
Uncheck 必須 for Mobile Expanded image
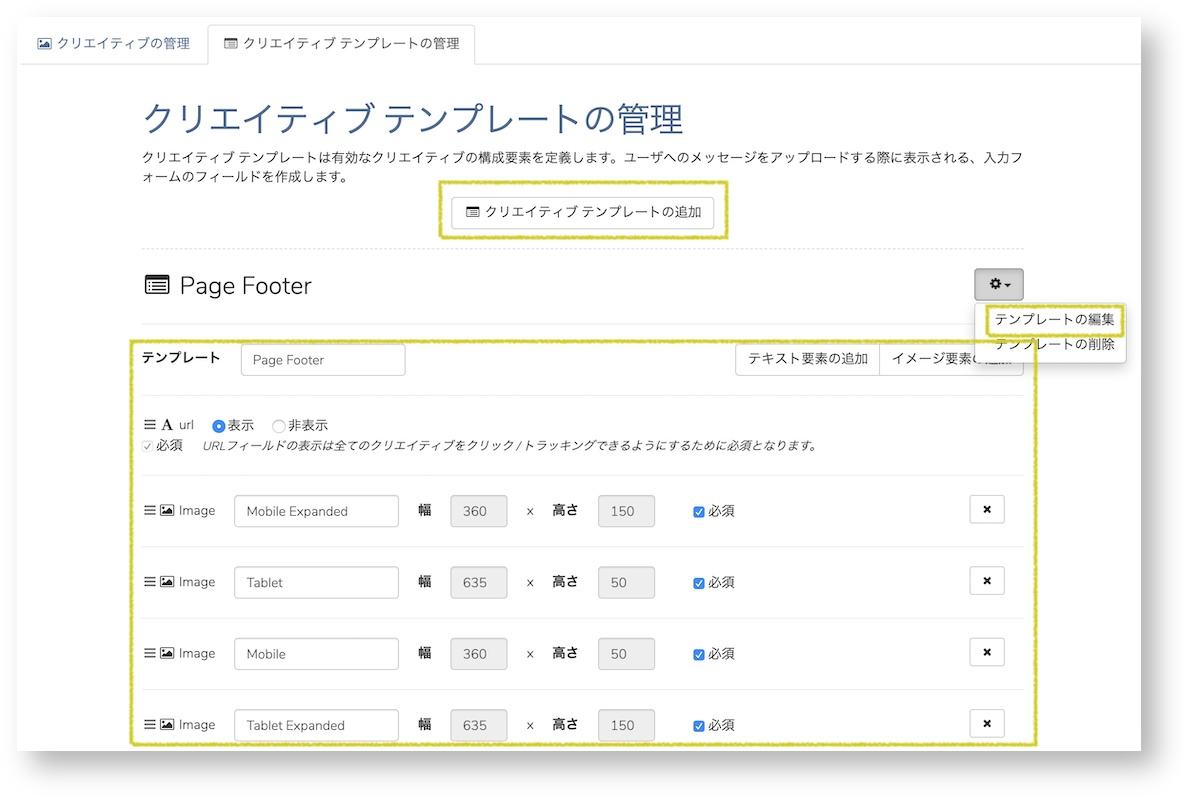pos(698,512)
